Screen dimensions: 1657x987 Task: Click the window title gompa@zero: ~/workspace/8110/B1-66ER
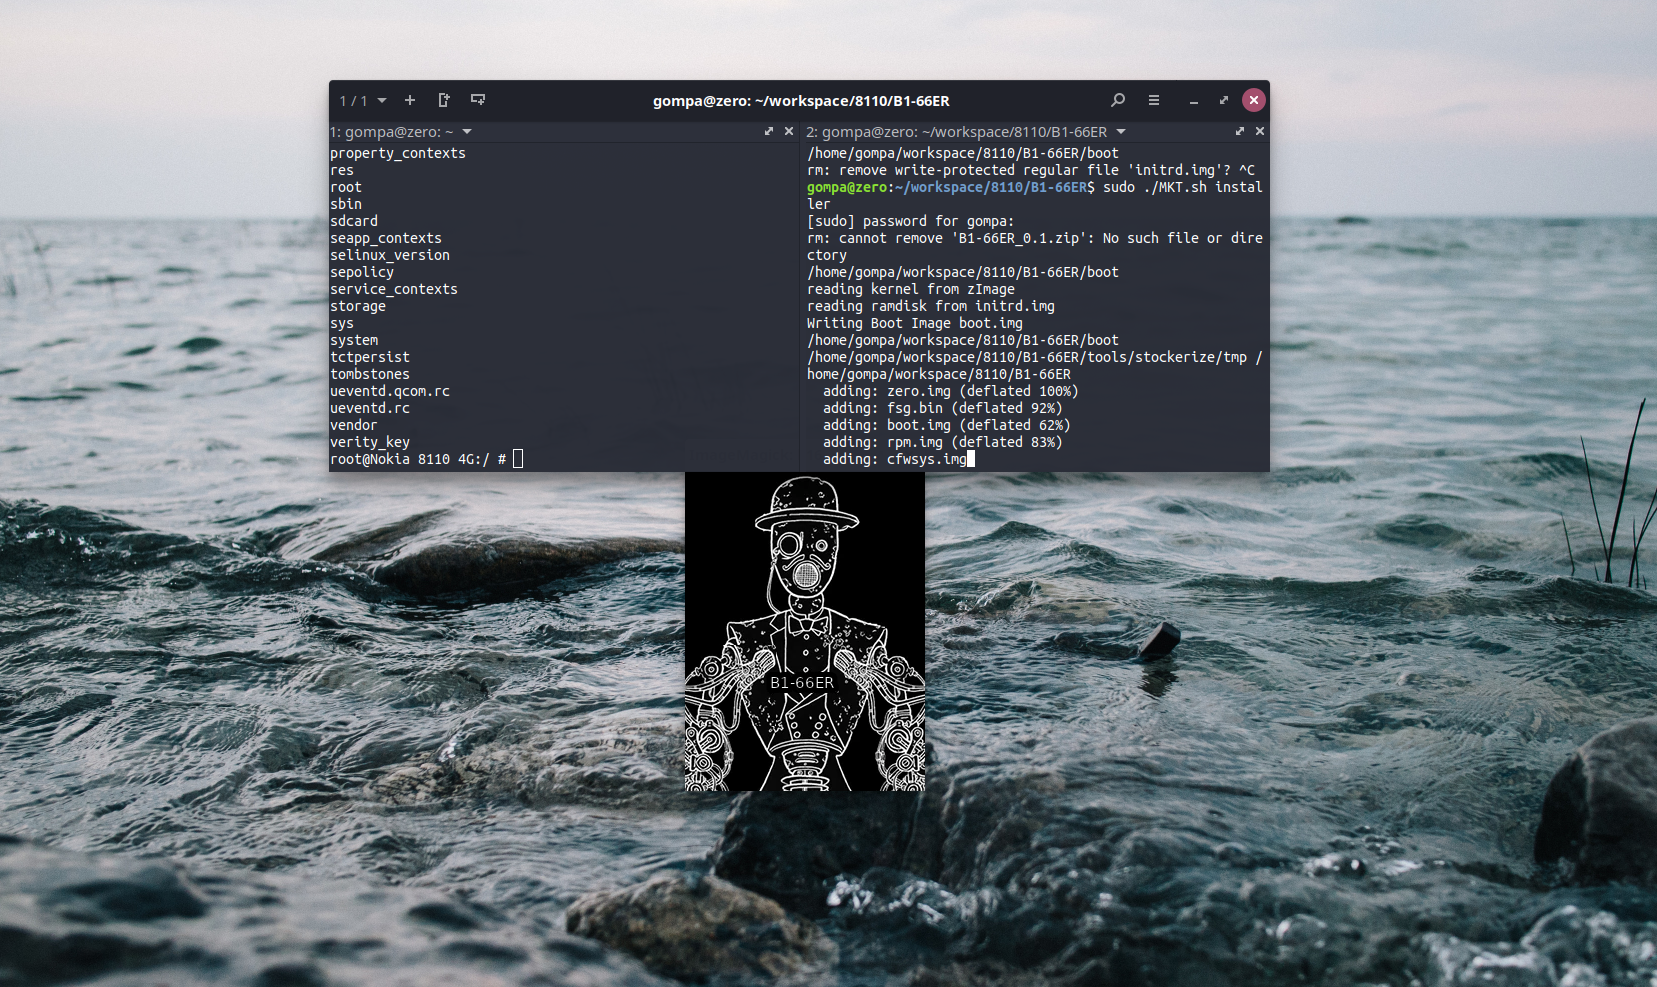801,101
